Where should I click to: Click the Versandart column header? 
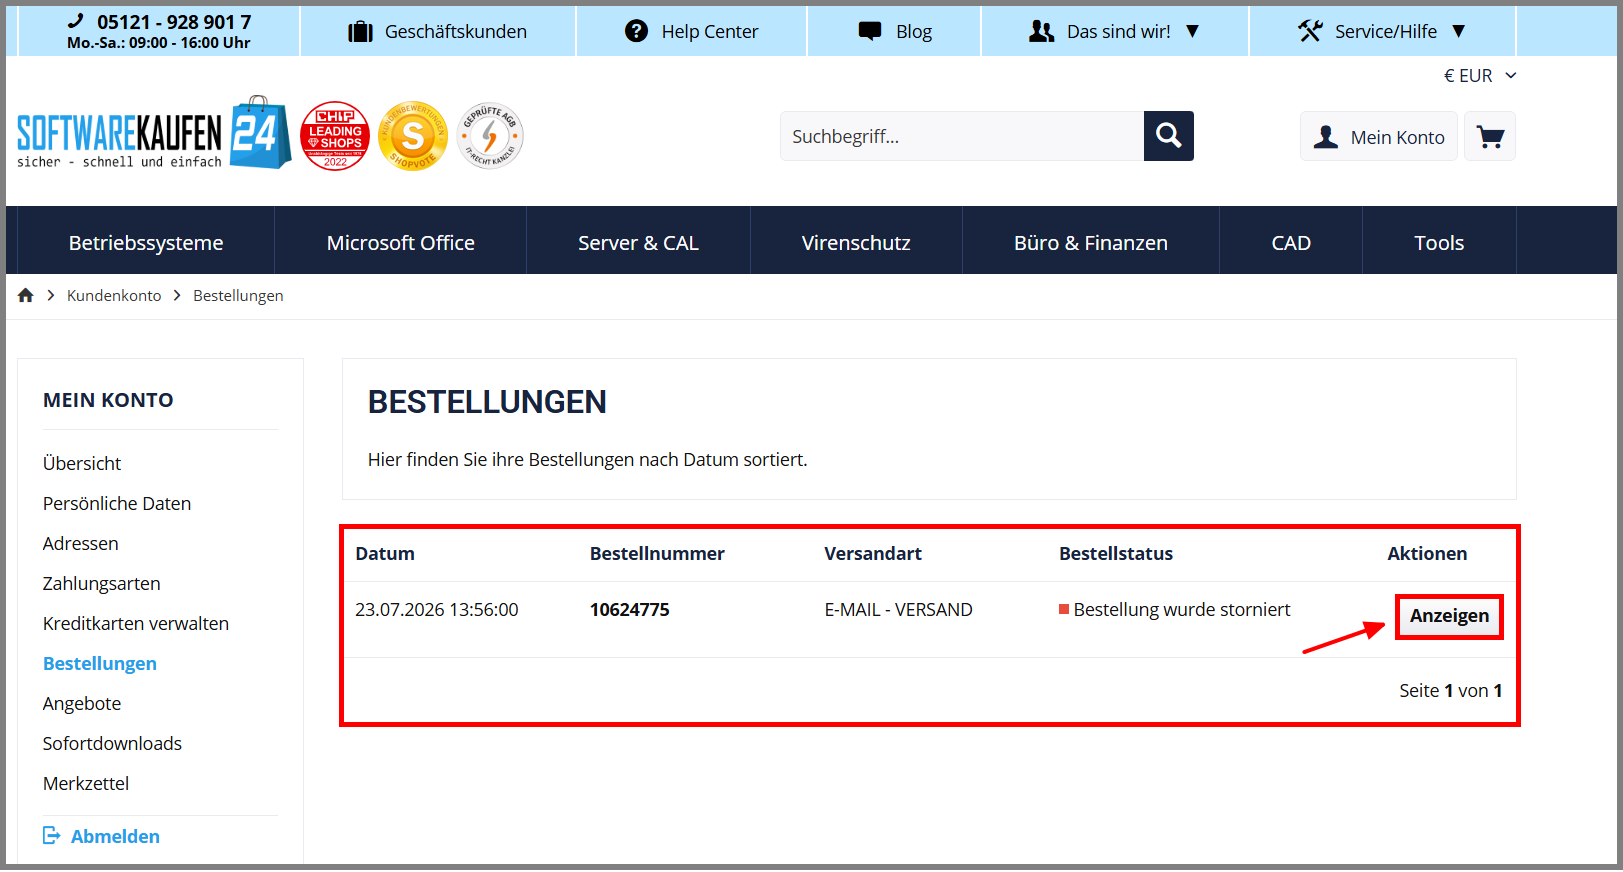[x=873, y=553]
